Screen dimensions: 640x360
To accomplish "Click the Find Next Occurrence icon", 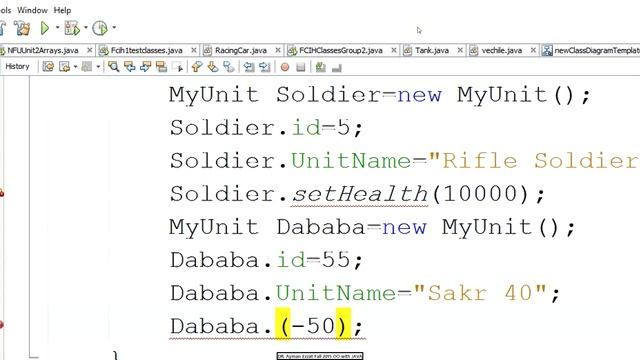I will tap(146, 67).
